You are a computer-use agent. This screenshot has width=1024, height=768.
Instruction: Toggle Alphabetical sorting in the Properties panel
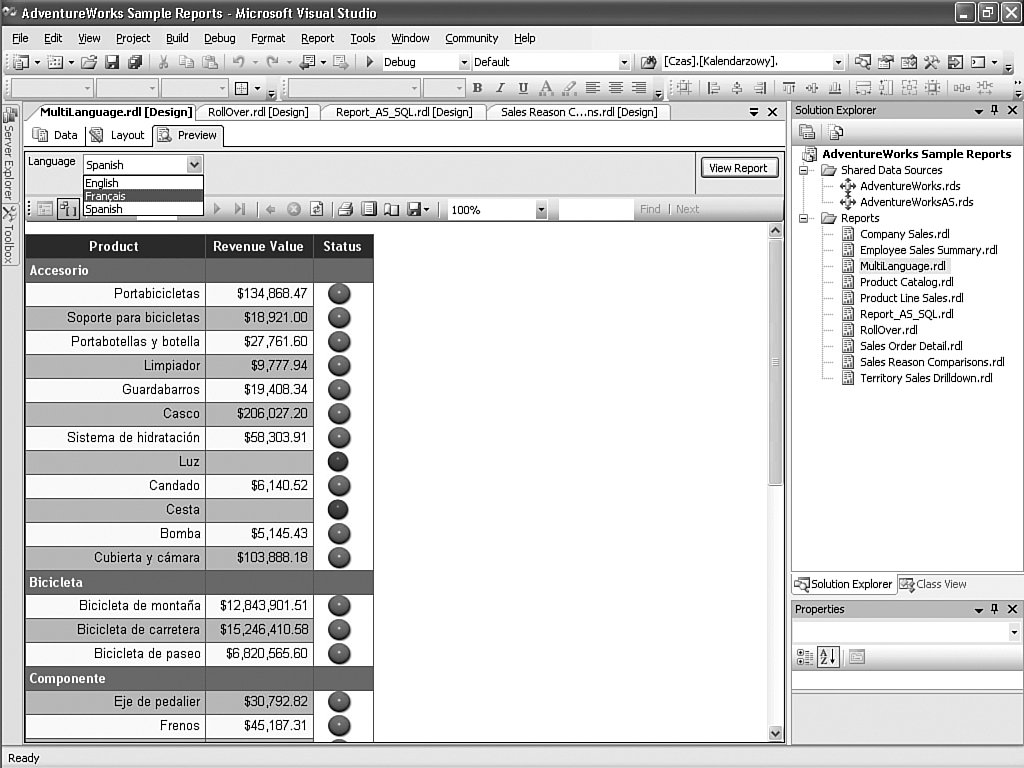click(828, 657)
